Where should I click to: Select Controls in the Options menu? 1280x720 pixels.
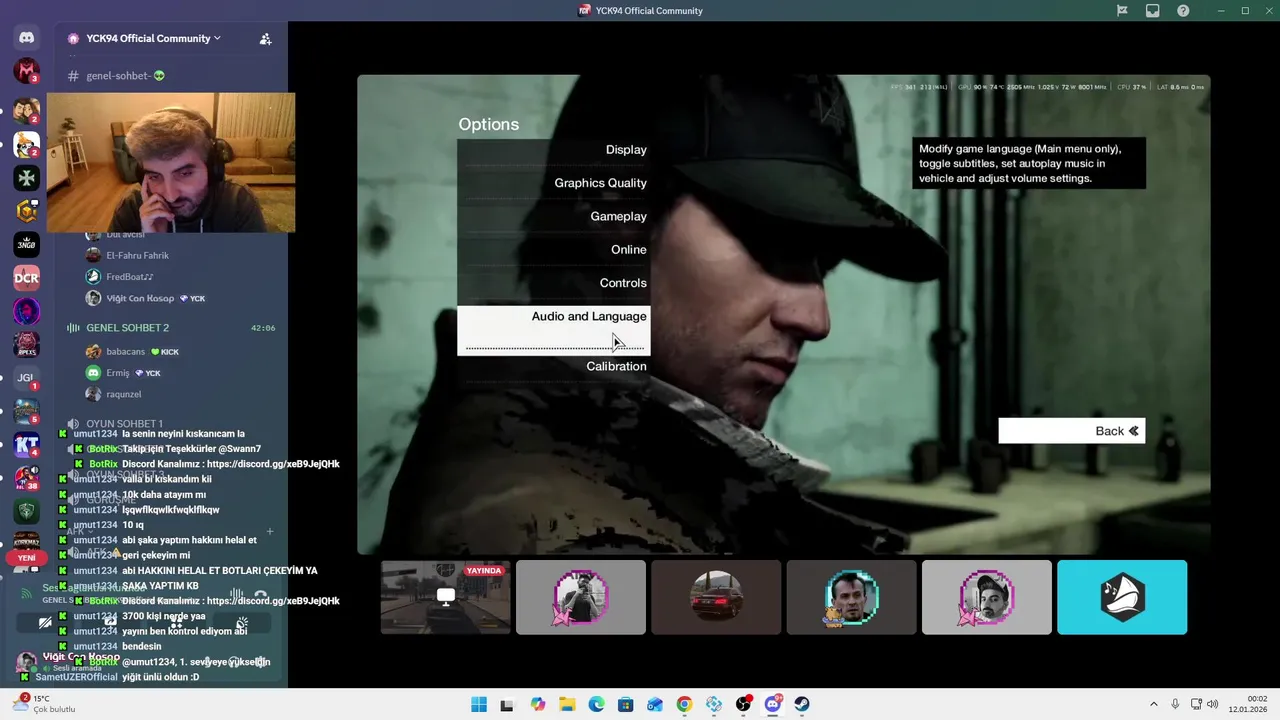(554, 283)
